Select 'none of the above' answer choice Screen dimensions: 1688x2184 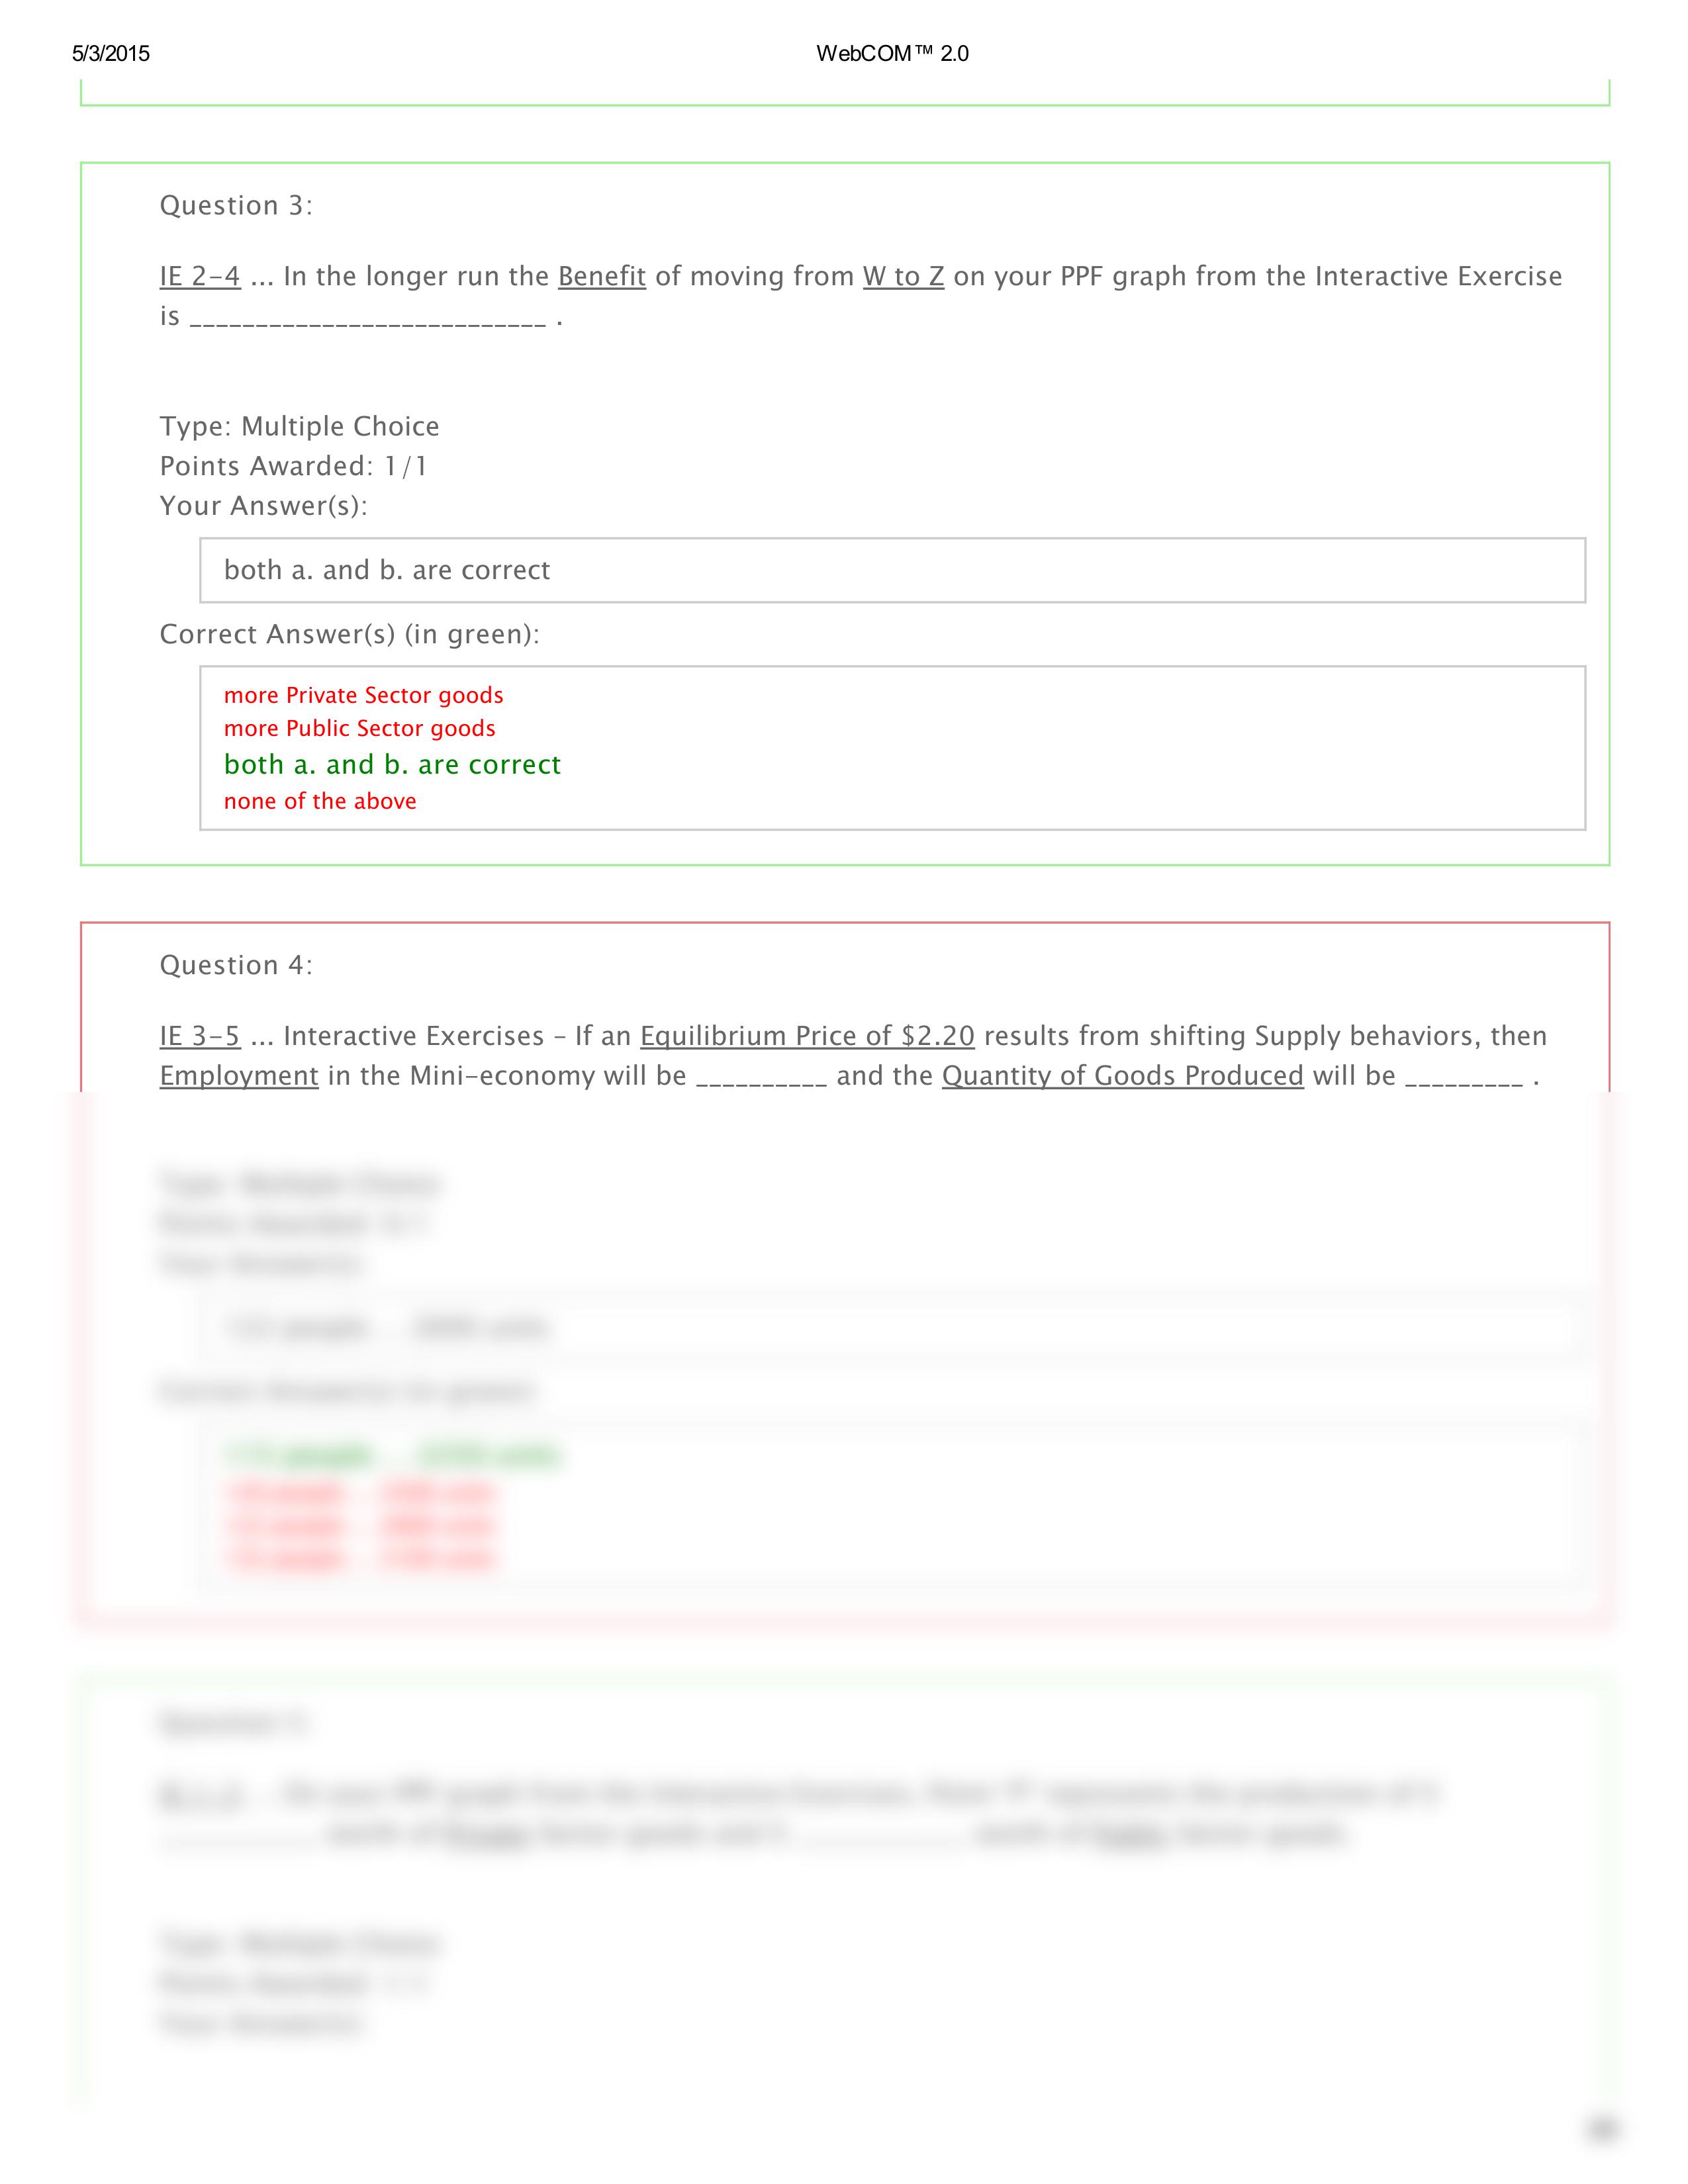321,801
